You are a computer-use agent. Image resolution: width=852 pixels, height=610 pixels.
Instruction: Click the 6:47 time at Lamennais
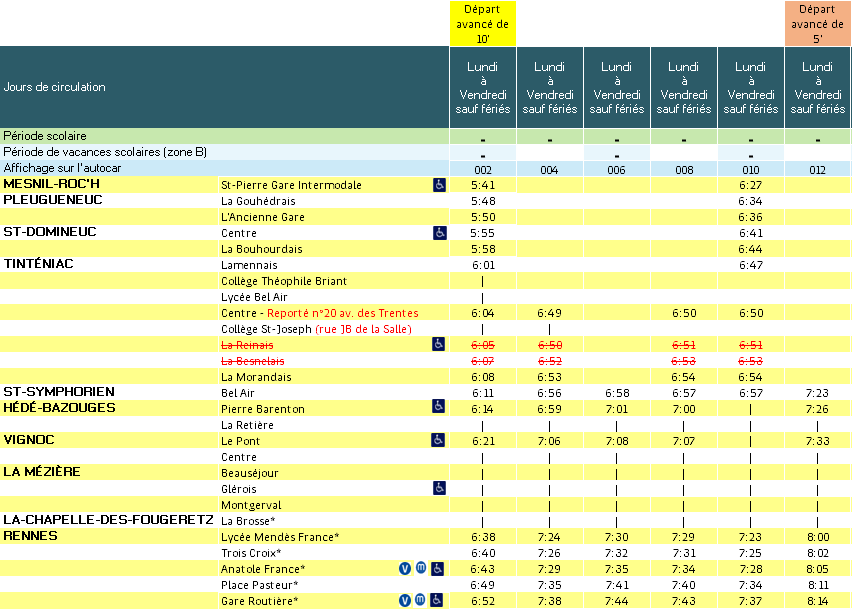(x=750, y=265)
